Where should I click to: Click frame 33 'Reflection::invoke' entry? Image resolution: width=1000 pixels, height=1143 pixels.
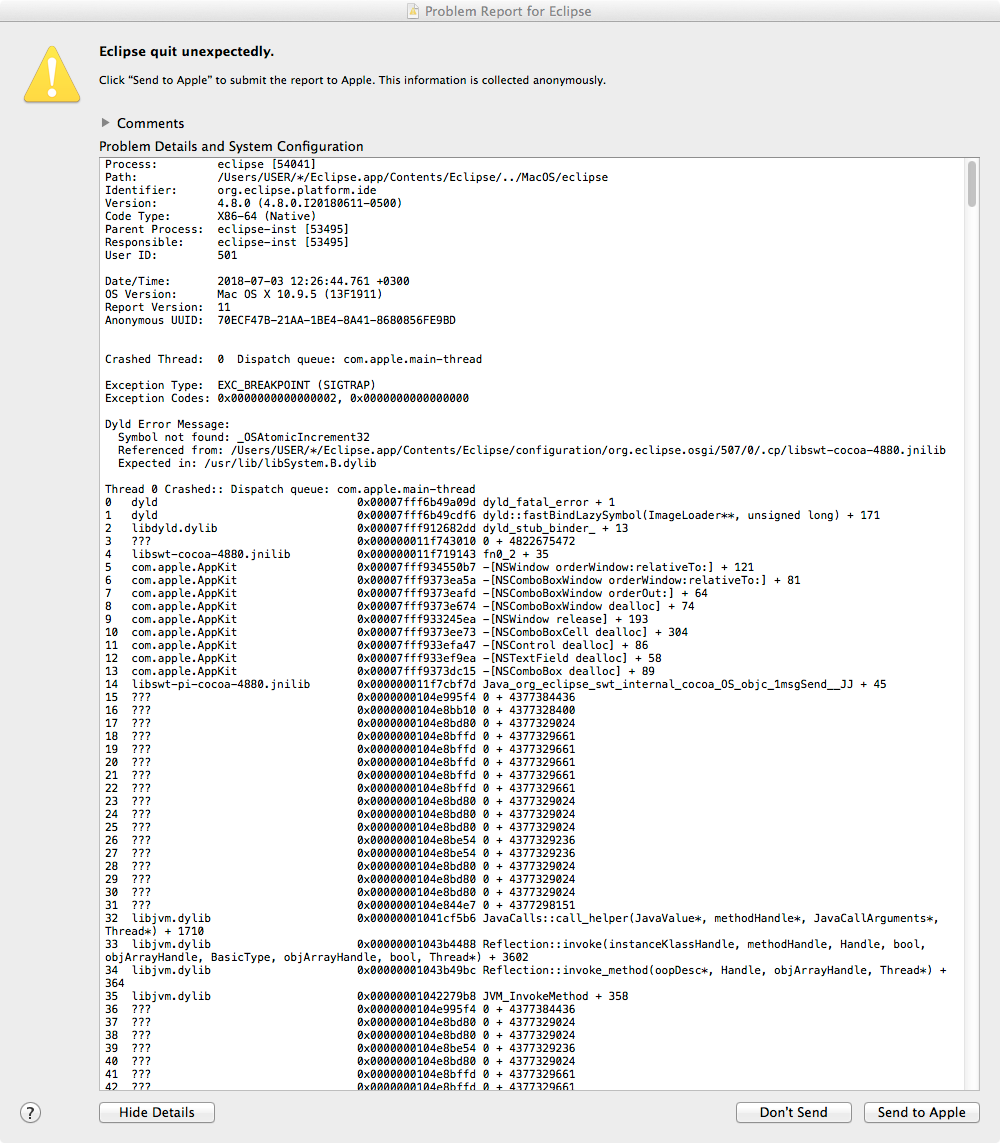[515, 951]
